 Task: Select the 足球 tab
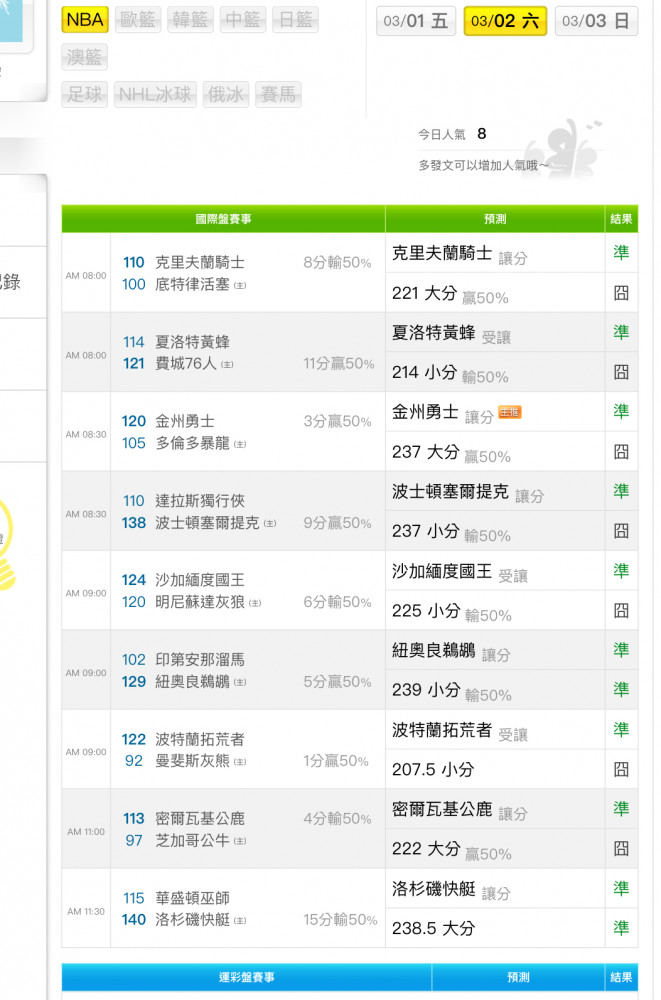tap(85, 94)
